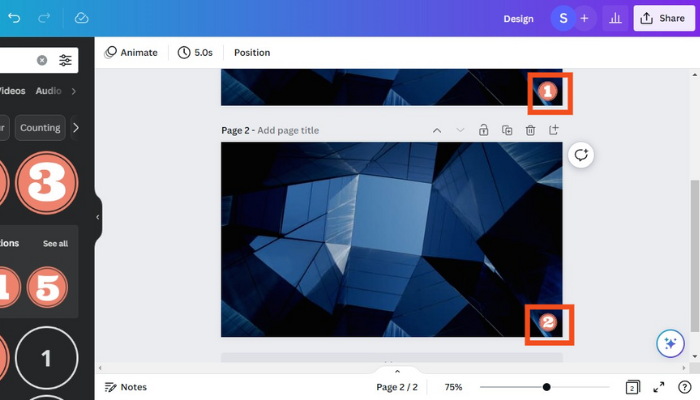
Task: Open the Position panel
Action: (x=252, y=53)
